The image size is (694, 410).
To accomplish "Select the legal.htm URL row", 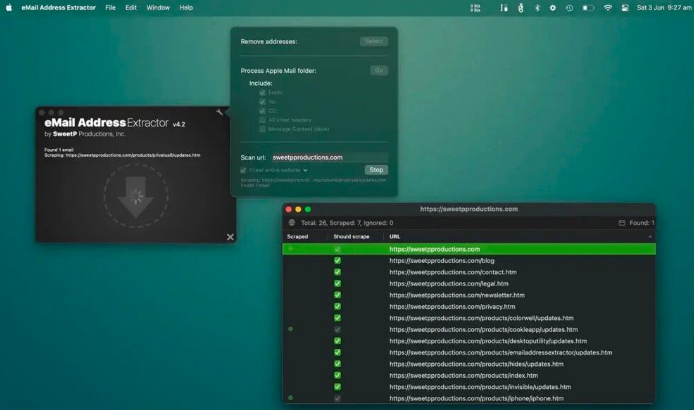I will (x=469, y=283).
